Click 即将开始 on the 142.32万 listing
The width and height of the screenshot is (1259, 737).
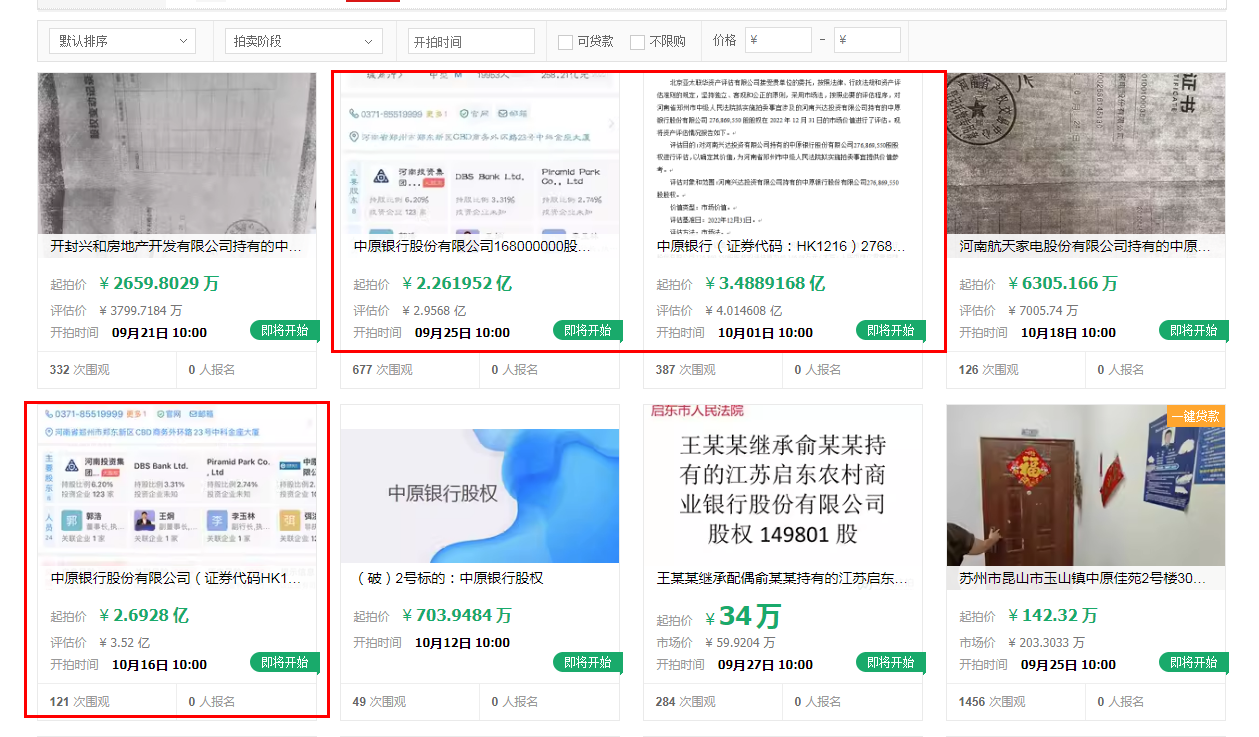[1194, 662]
